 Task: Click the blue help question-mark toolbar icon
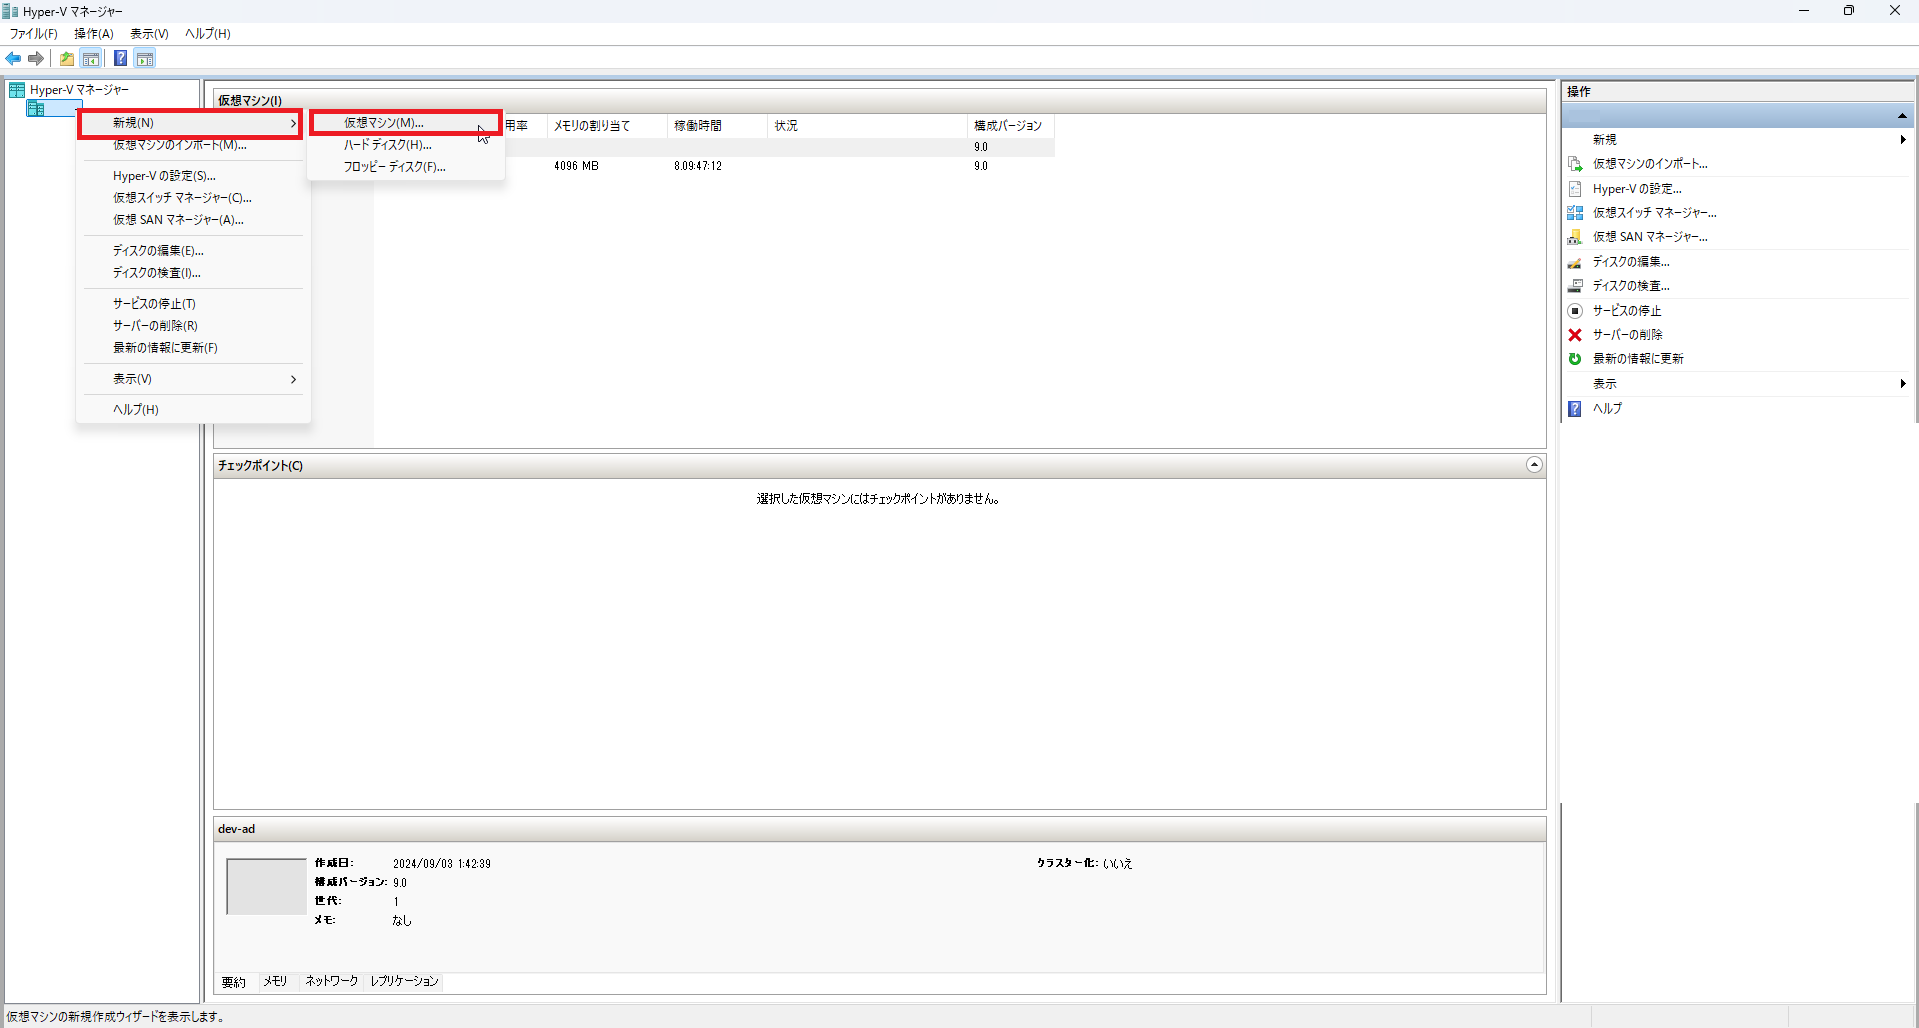120,59
